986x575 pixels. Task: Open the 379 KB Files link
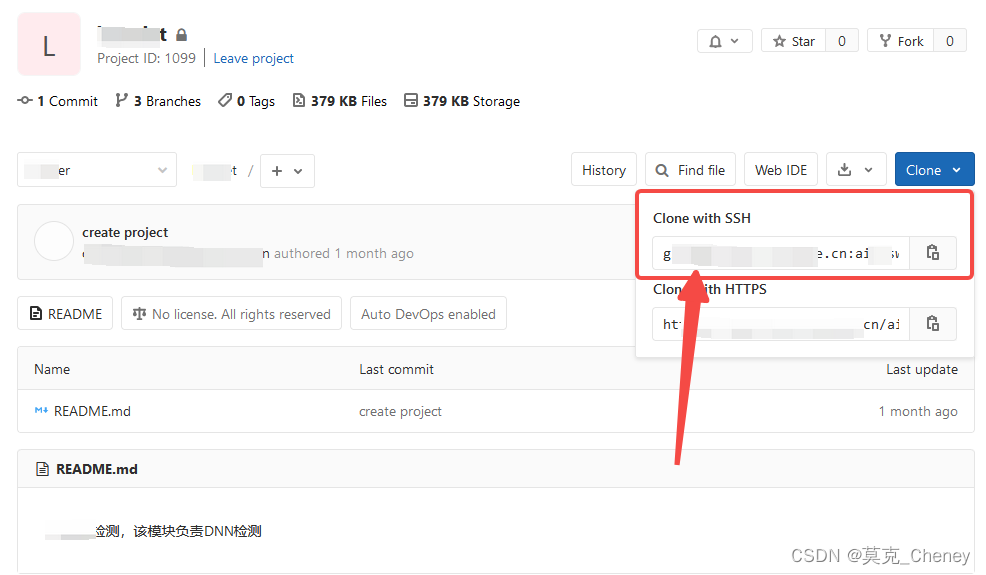[x=340, y=101]
